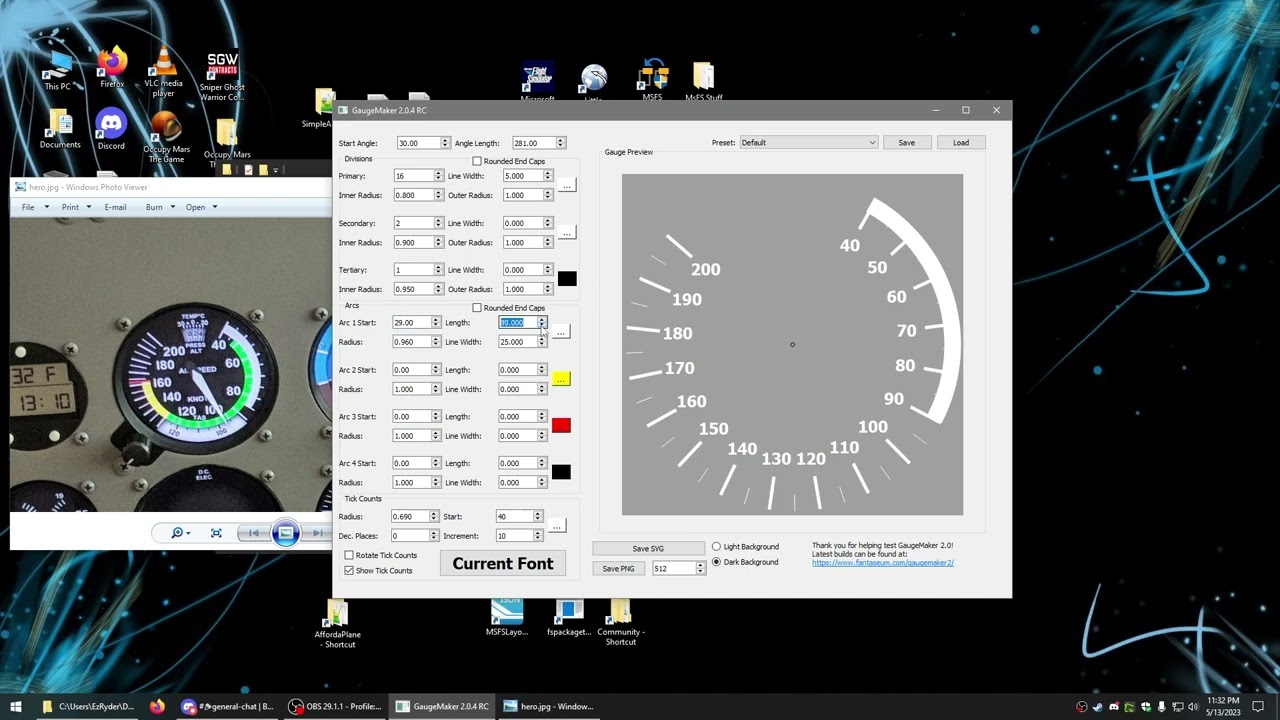Go to previous image in Photo Viewer
Viewport: 1280px width, 720px height.
click(x=253, y=533)
